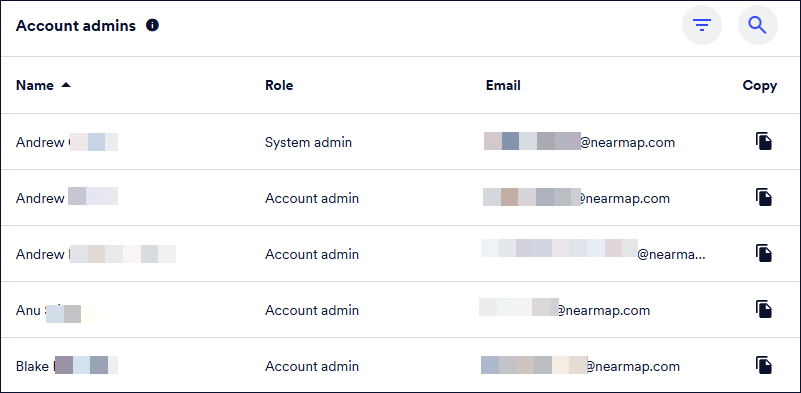The width and height of the screenshot is (801, 393).
Task: Click the search magnifier icon
Action: click(758, 25)
